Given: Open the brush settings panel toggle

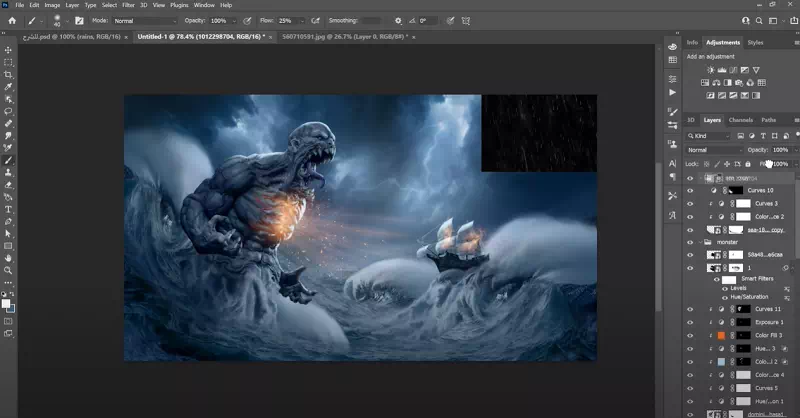Looking at the screenshot, I should click(x=79, y=21).
